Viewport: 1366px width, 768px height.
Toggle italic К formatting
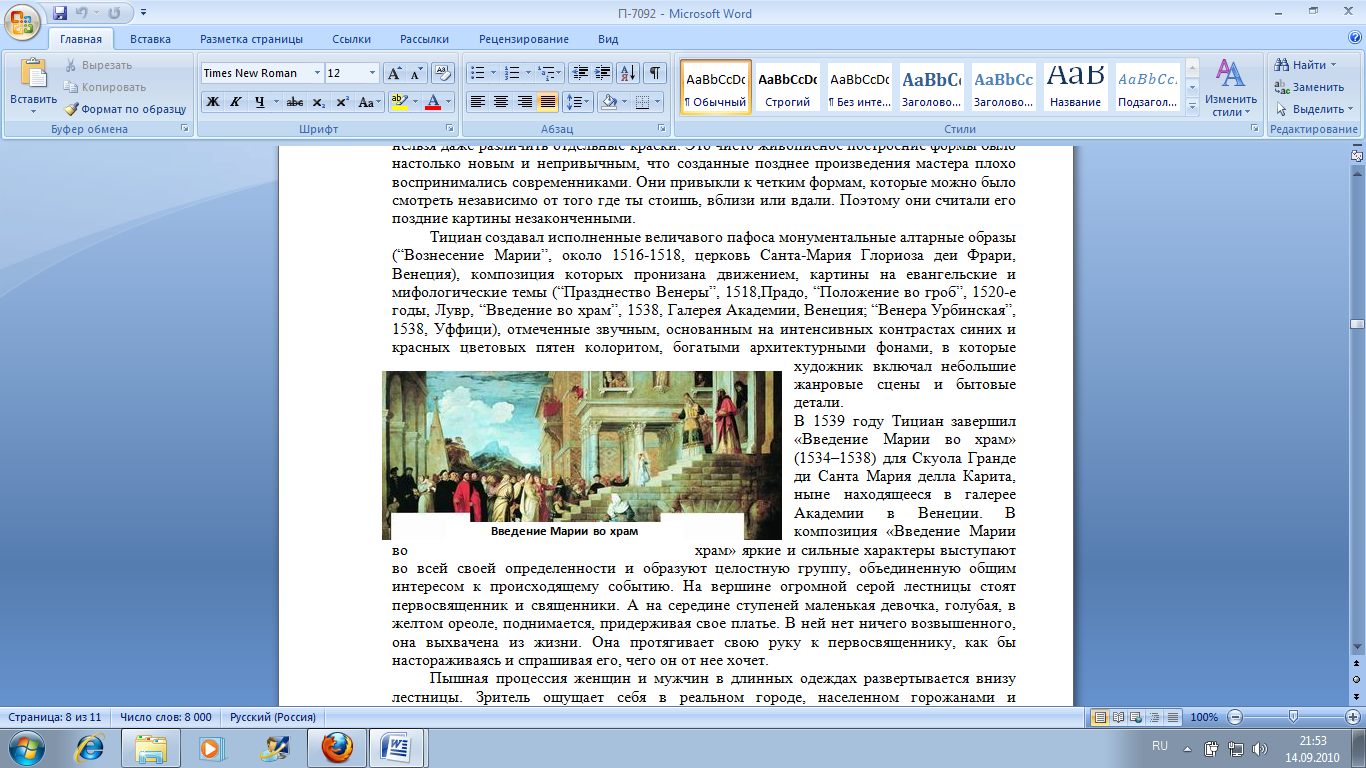click(x=235, y=102)
